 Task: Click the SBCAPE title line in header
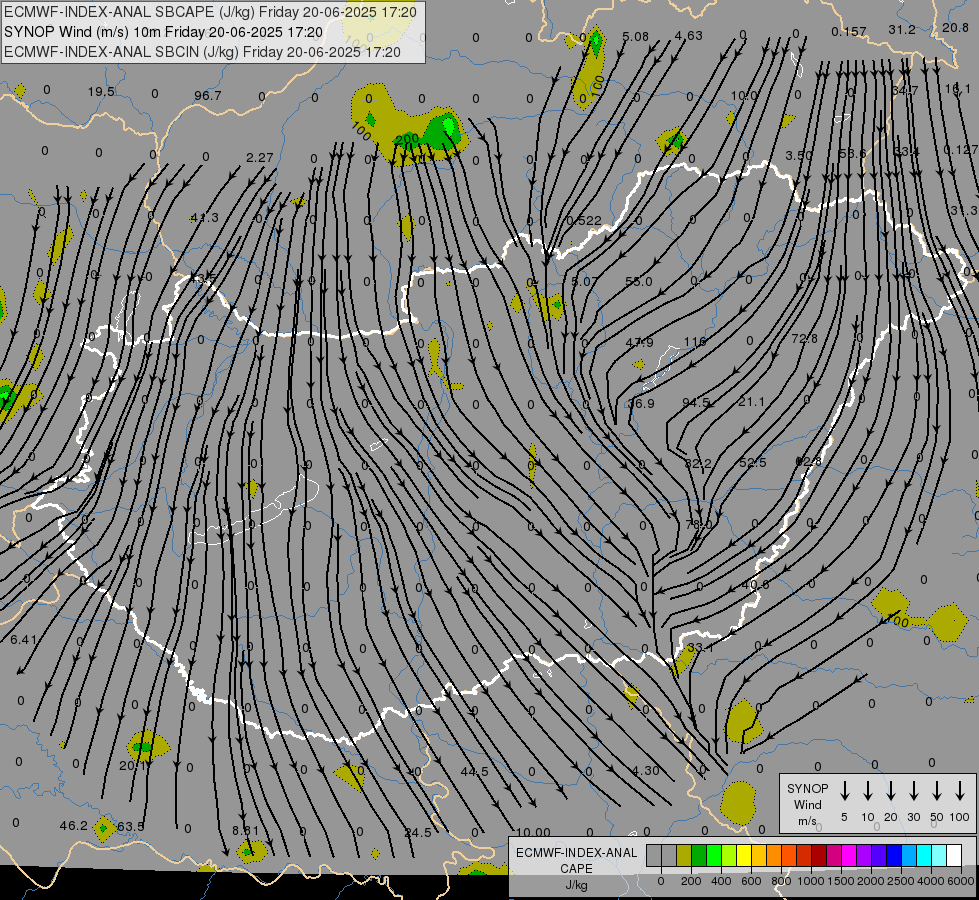[x=210, y=12]
